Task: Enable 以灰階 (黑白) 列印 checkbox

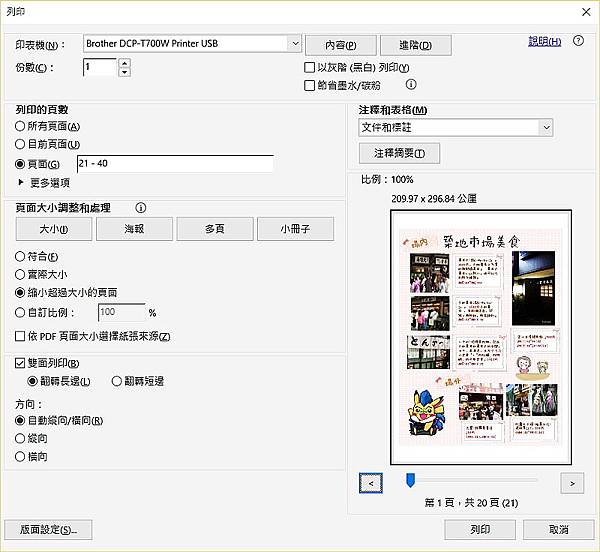Action: tap(309, 68)
